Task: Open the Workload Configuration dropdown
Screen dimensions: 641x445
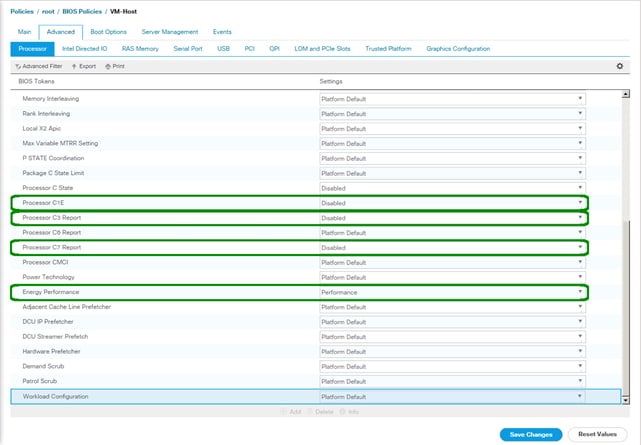Action: 452,396
